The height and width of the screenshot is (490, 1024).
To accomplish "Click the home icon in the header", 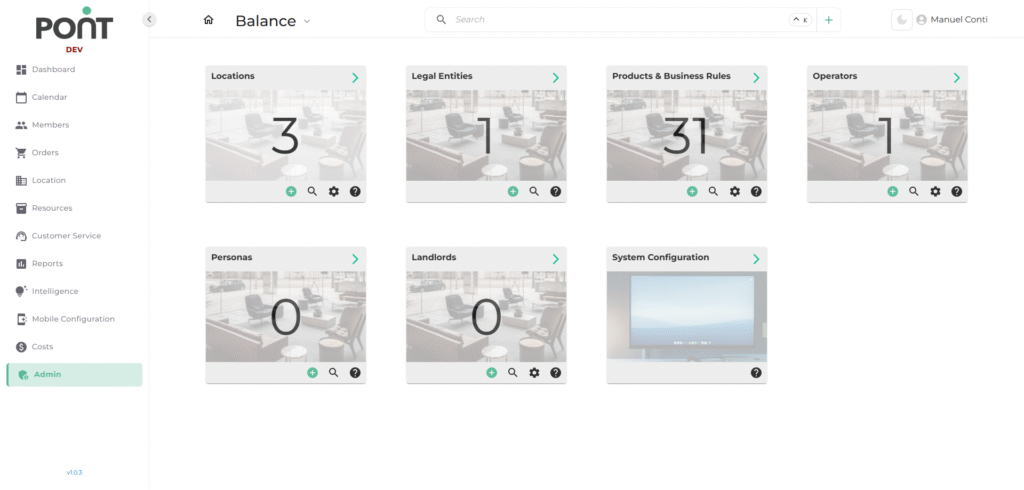I will coord(208,20).
